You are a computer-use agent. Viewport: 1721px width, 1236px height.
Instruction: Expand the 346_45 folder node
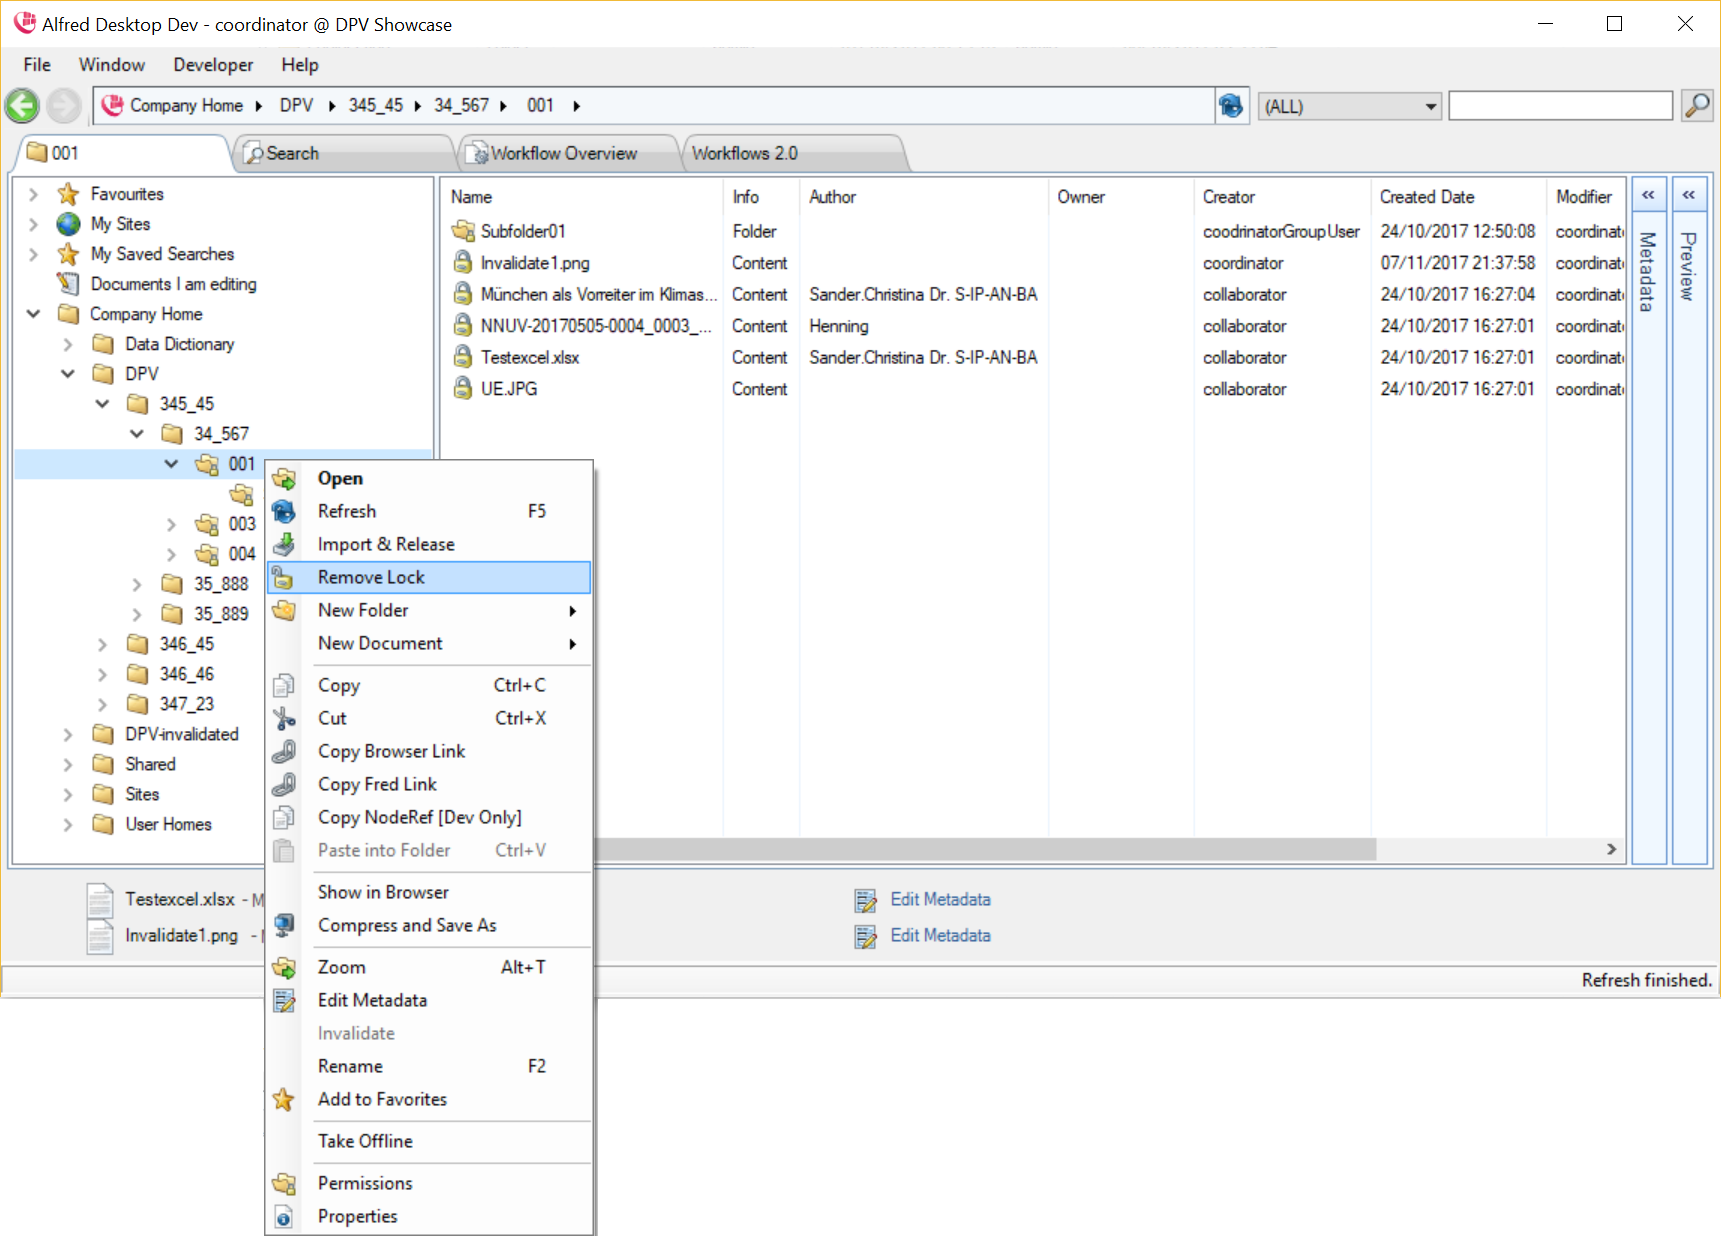click(x=102, y=644)
